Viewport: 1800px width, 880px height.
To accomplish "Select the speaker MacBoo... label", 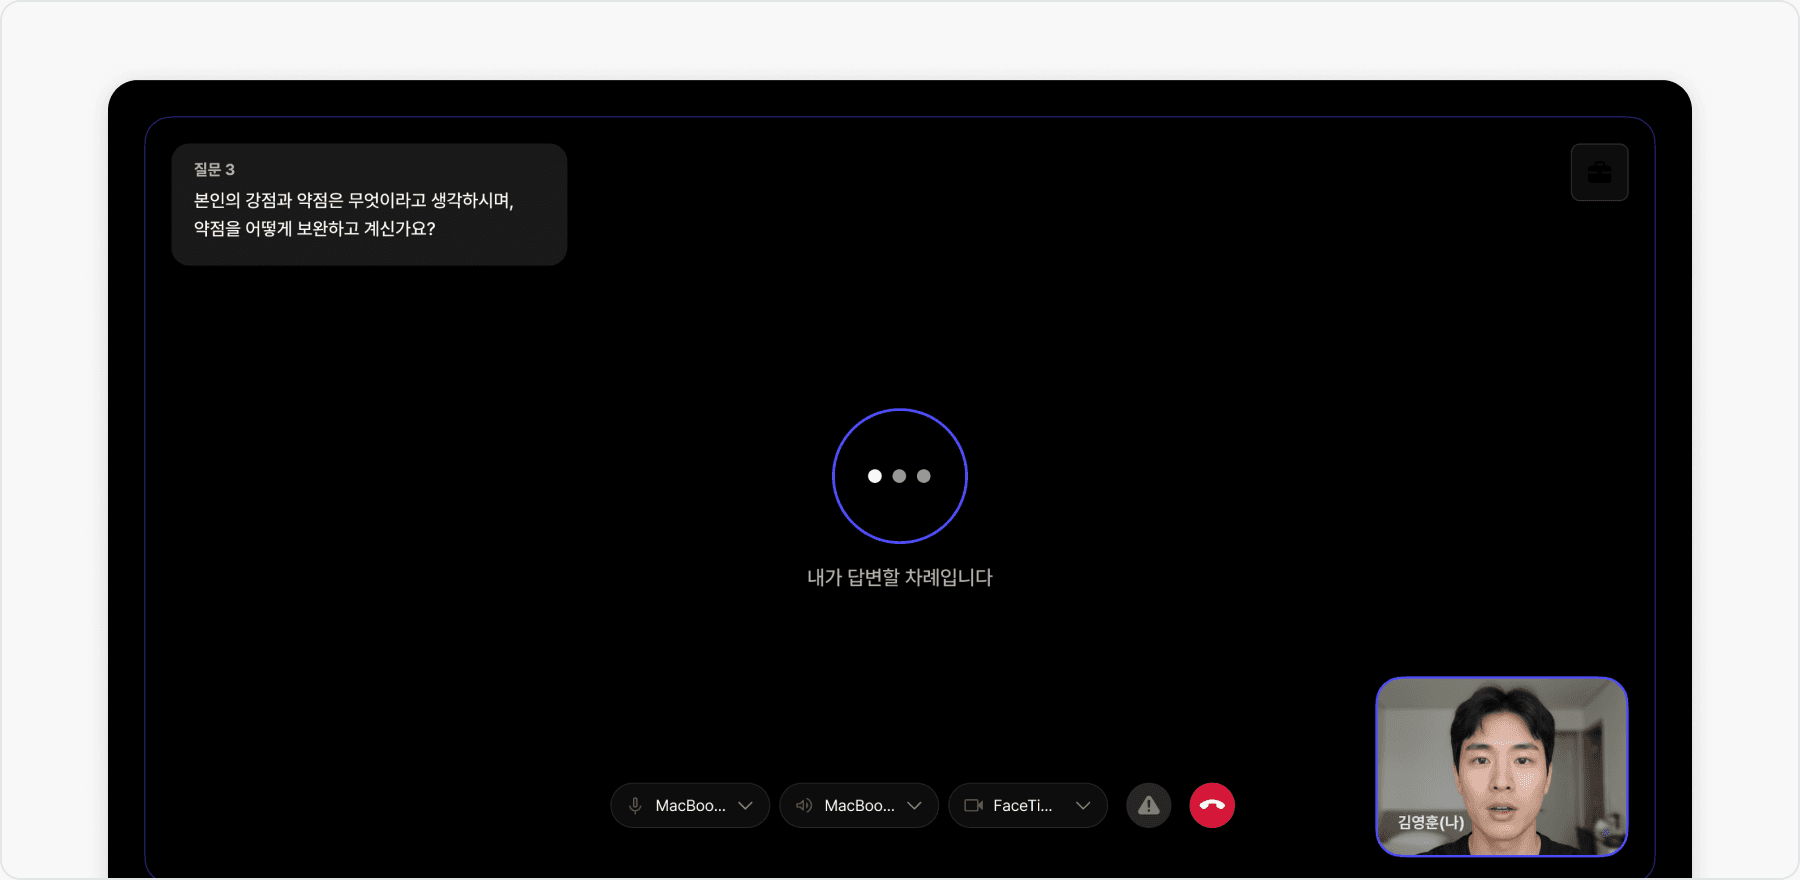I will pyautogui.click(x=859, y=805).
